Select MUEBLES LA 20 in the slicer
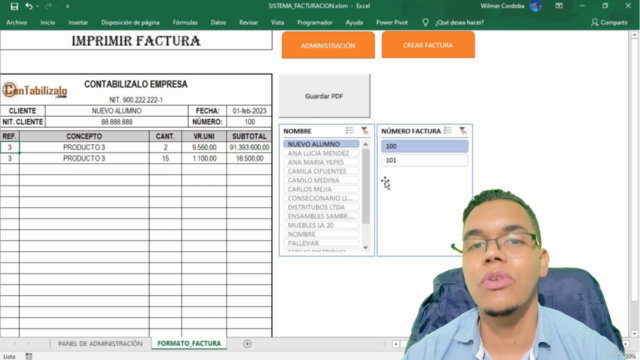 tap(321, 225)
